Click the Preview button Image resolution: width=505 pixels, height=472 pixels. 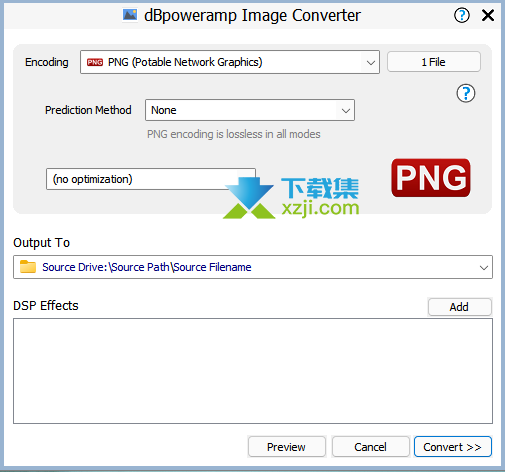[x=287, y=447]
